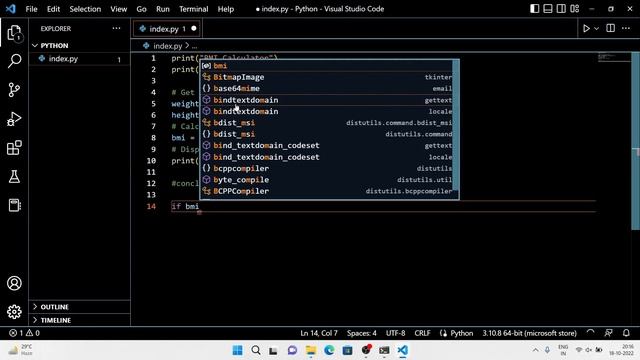Toggle the bottom panel layout
Screen dimensions: 640x360
[x=548, y=9]
